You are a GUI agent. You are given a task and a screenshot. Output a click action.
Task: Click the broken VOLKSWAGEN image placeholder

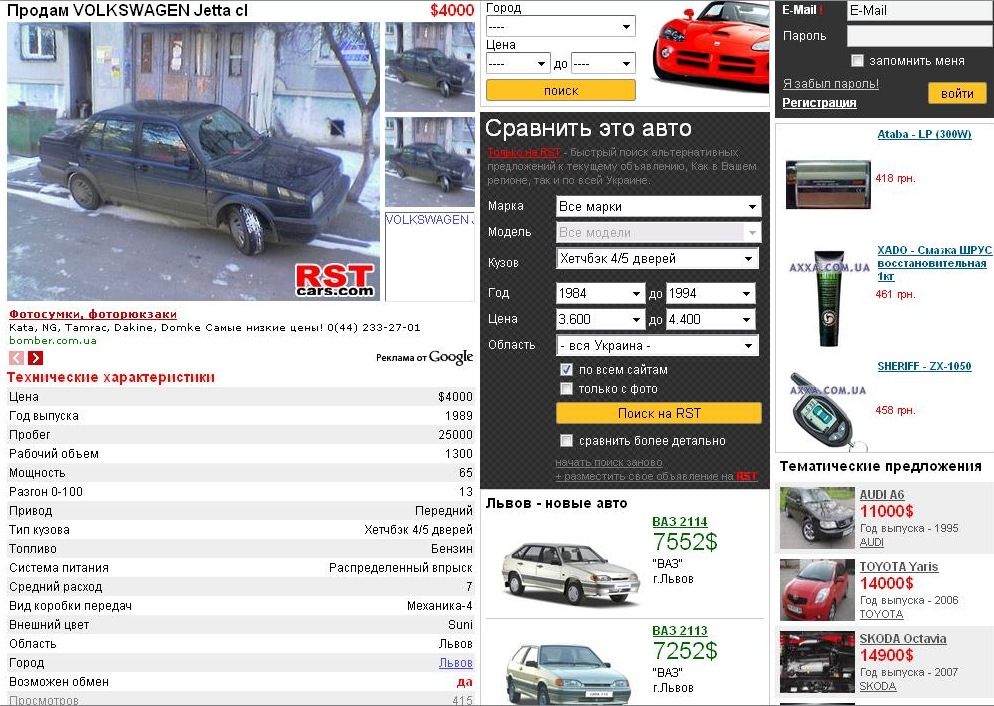[x=430, y=256]
